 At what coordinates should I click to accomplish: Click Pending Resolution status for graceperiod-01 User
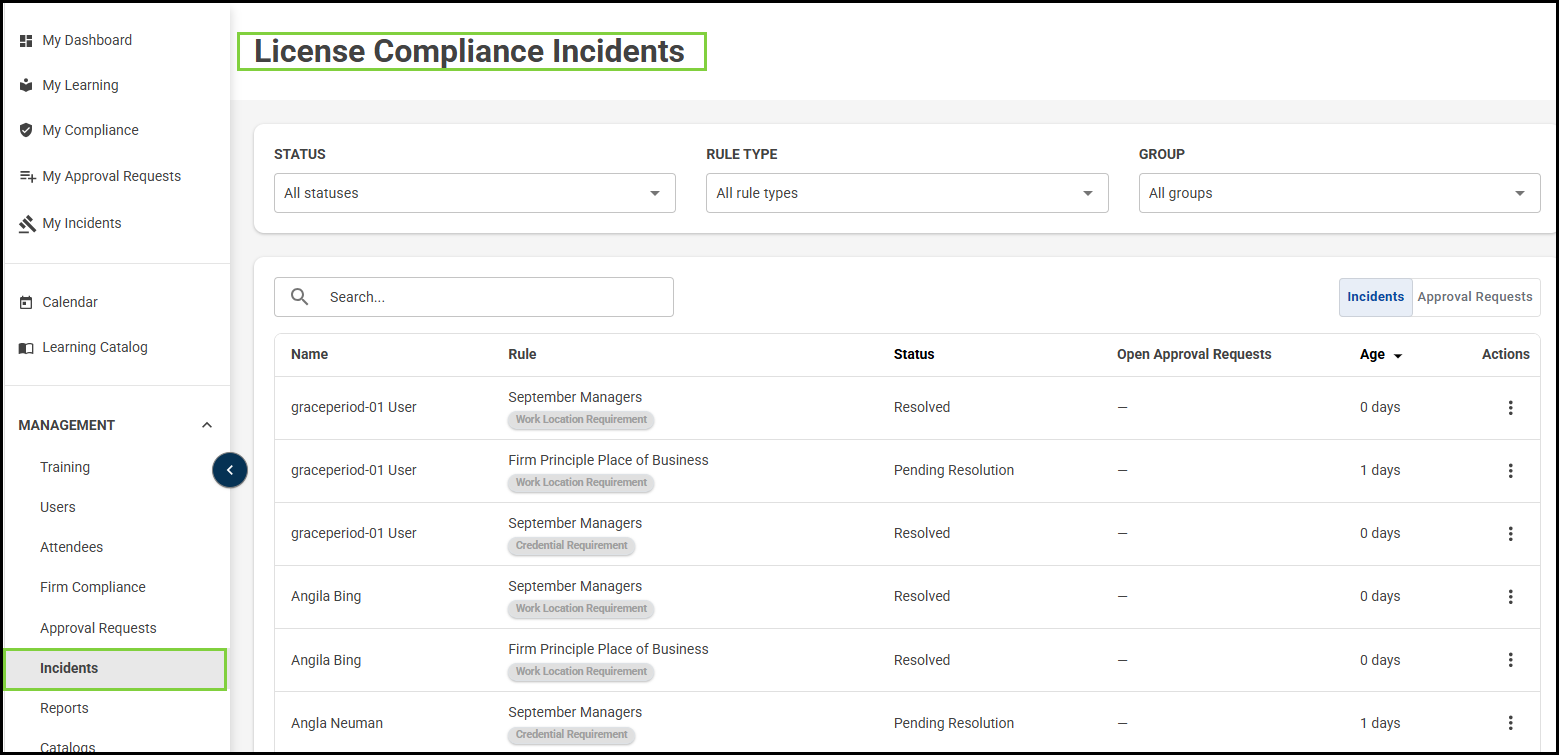(x=954, y=470)
